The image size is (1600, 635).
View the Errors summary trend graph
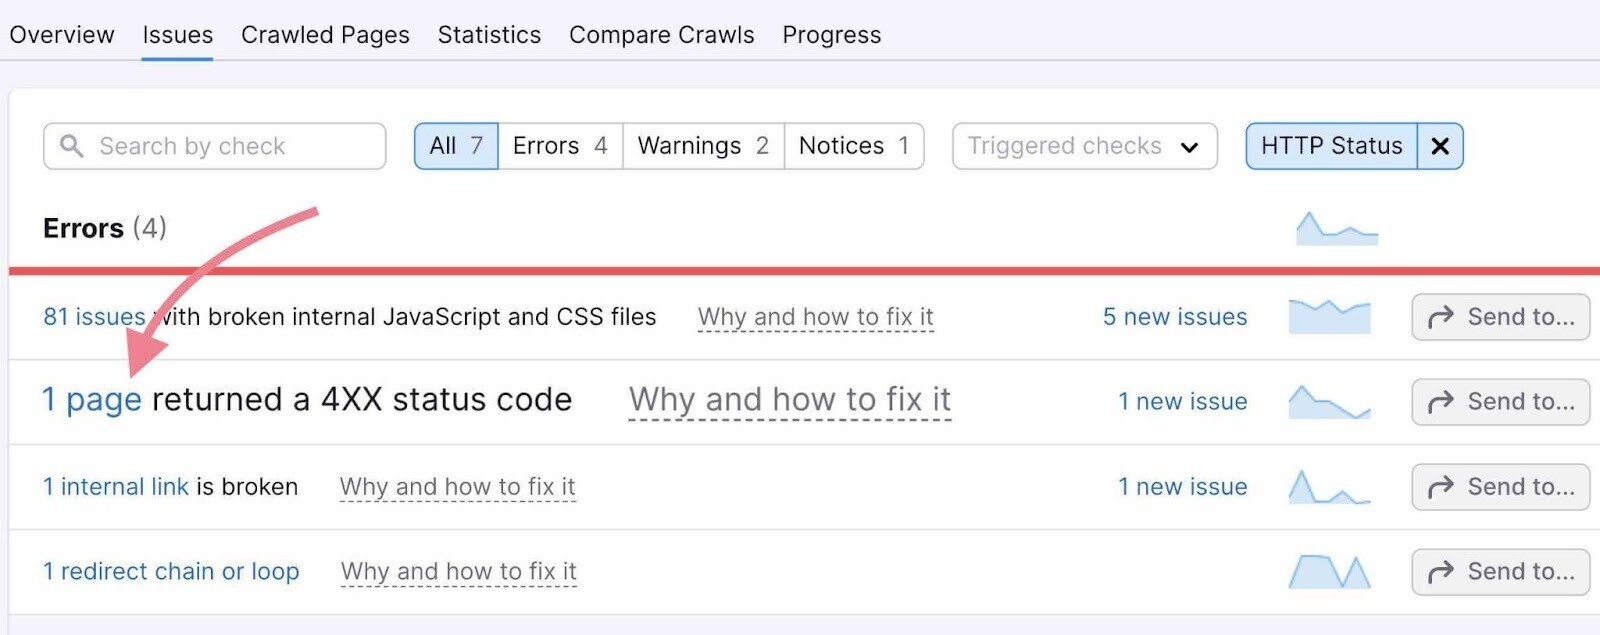tap(1336, 229)
